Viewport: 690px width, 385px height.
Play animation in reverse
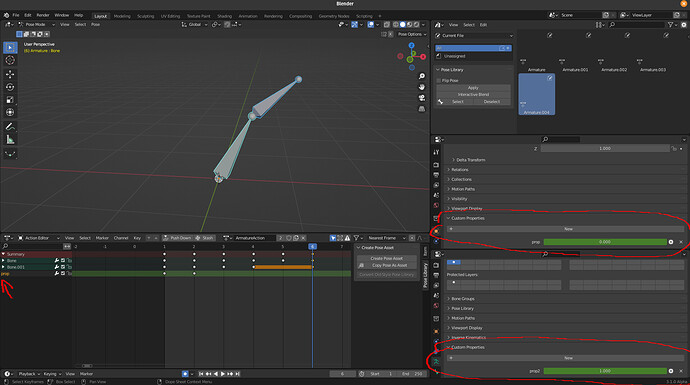click(216, 374)
